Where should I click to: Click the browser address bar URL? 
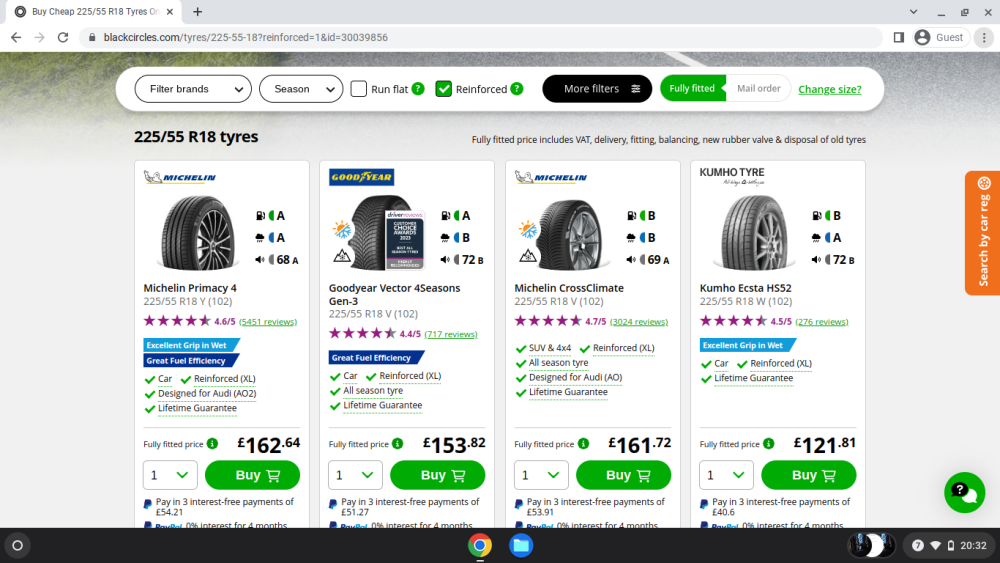pos(246,38)
